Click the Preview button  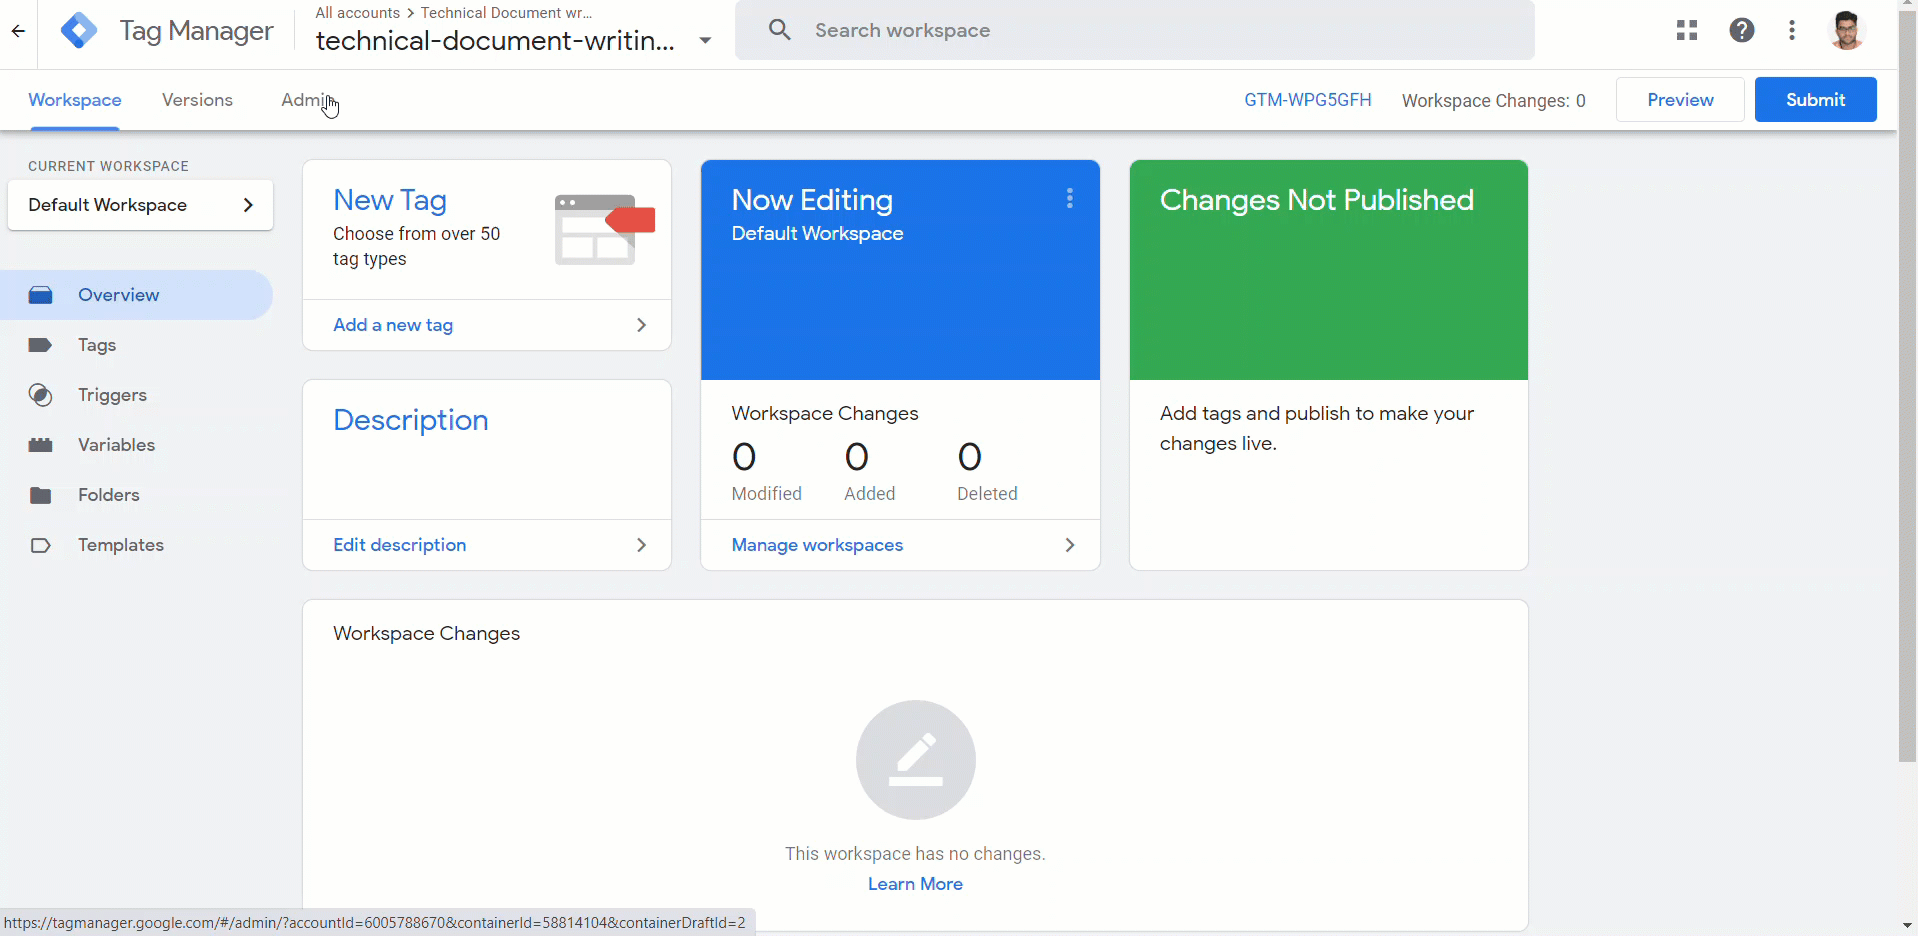[x=1680, y=100]
